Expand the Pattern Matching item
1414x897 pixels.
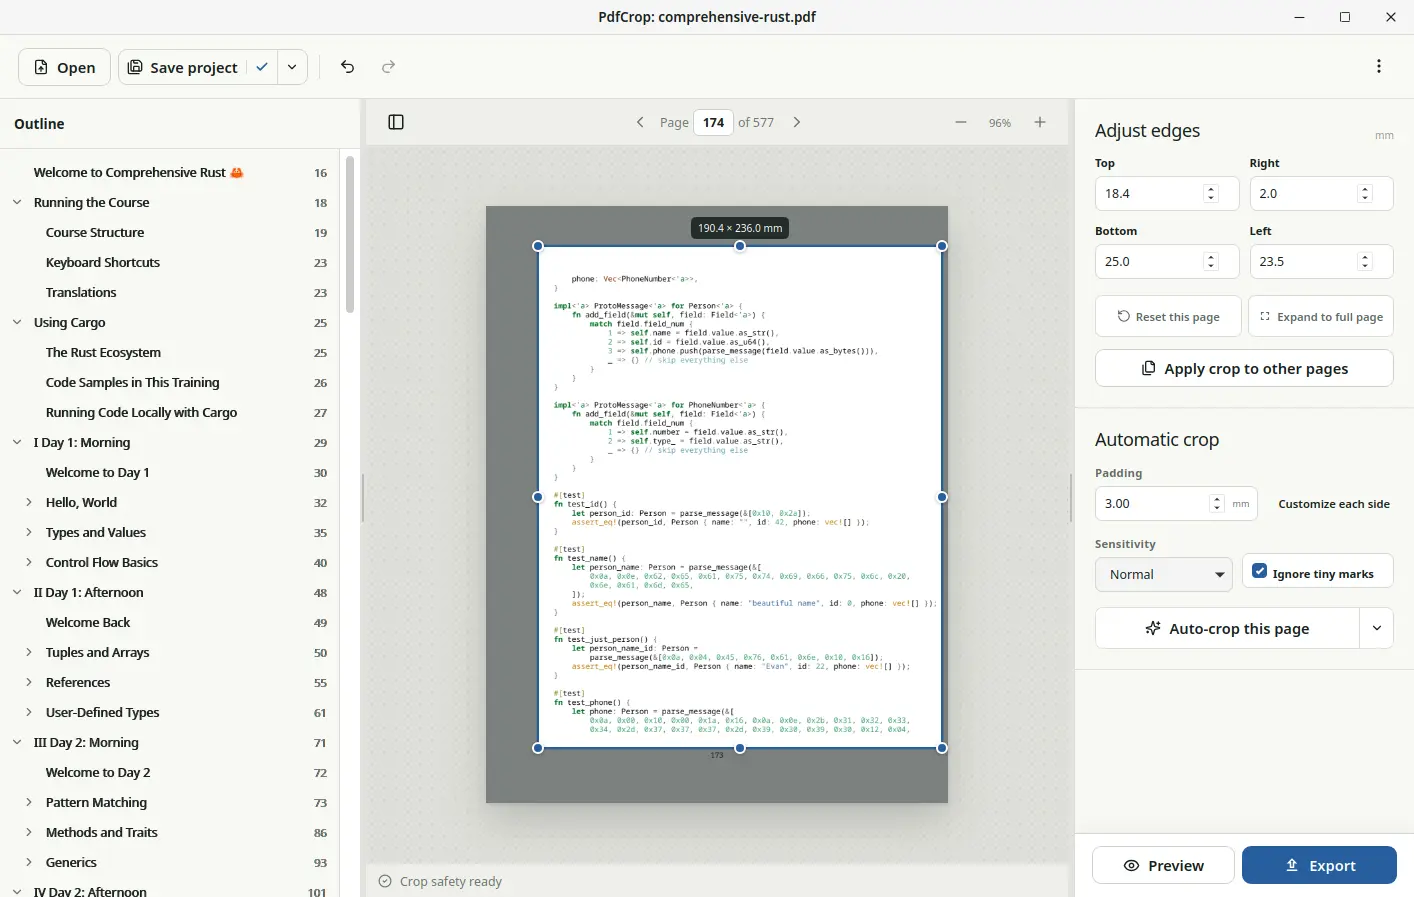pyautogui.click(x=29, y=802)
